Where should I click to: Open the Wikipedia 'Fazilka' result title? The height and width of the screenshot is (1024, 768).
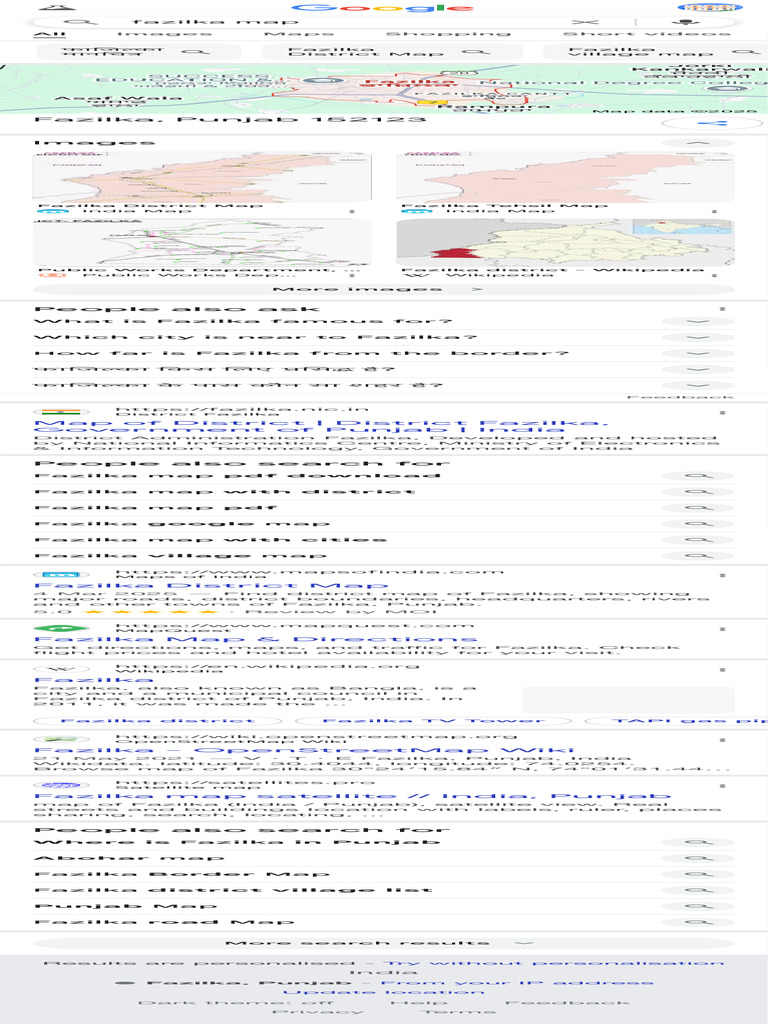pos(93,680)
